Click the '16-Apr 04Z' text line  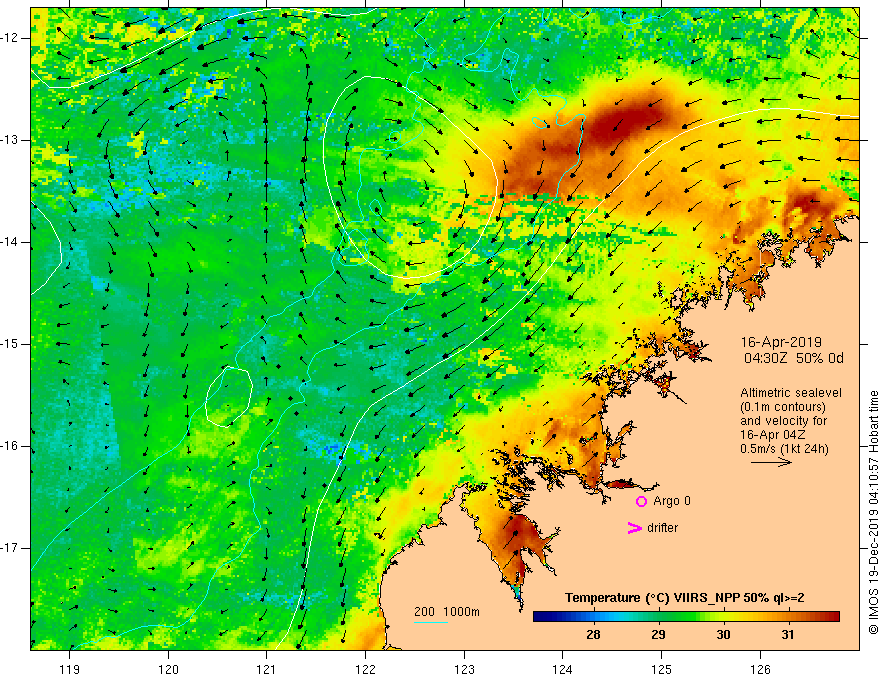point(773,435)
